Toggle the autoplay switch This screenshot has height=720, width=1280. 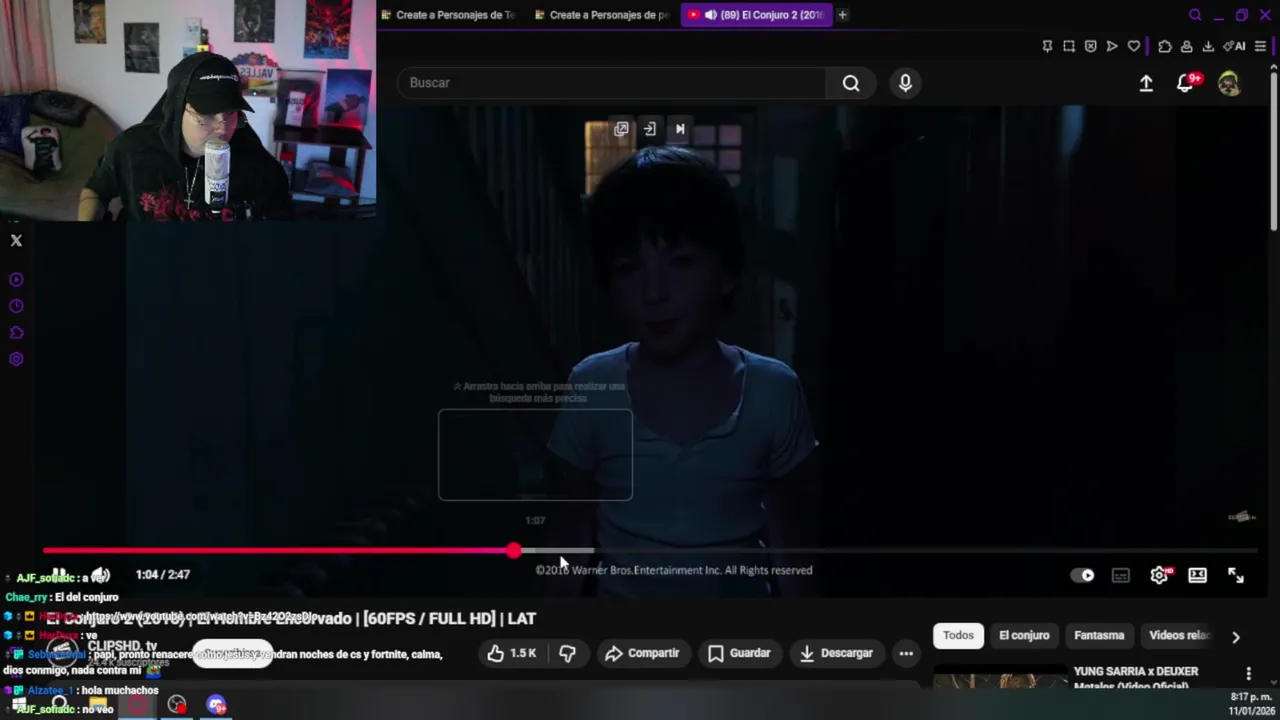1082,575
